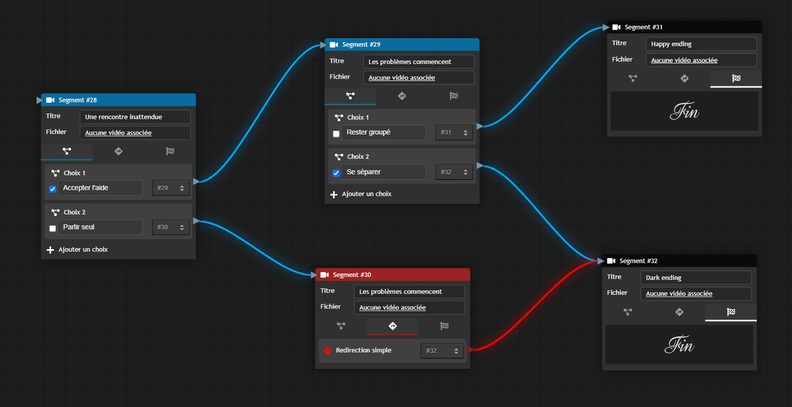792x407 pixels.
Task: Uncheck the Accepter l'aide checkbox
Action: coord(53,188)
